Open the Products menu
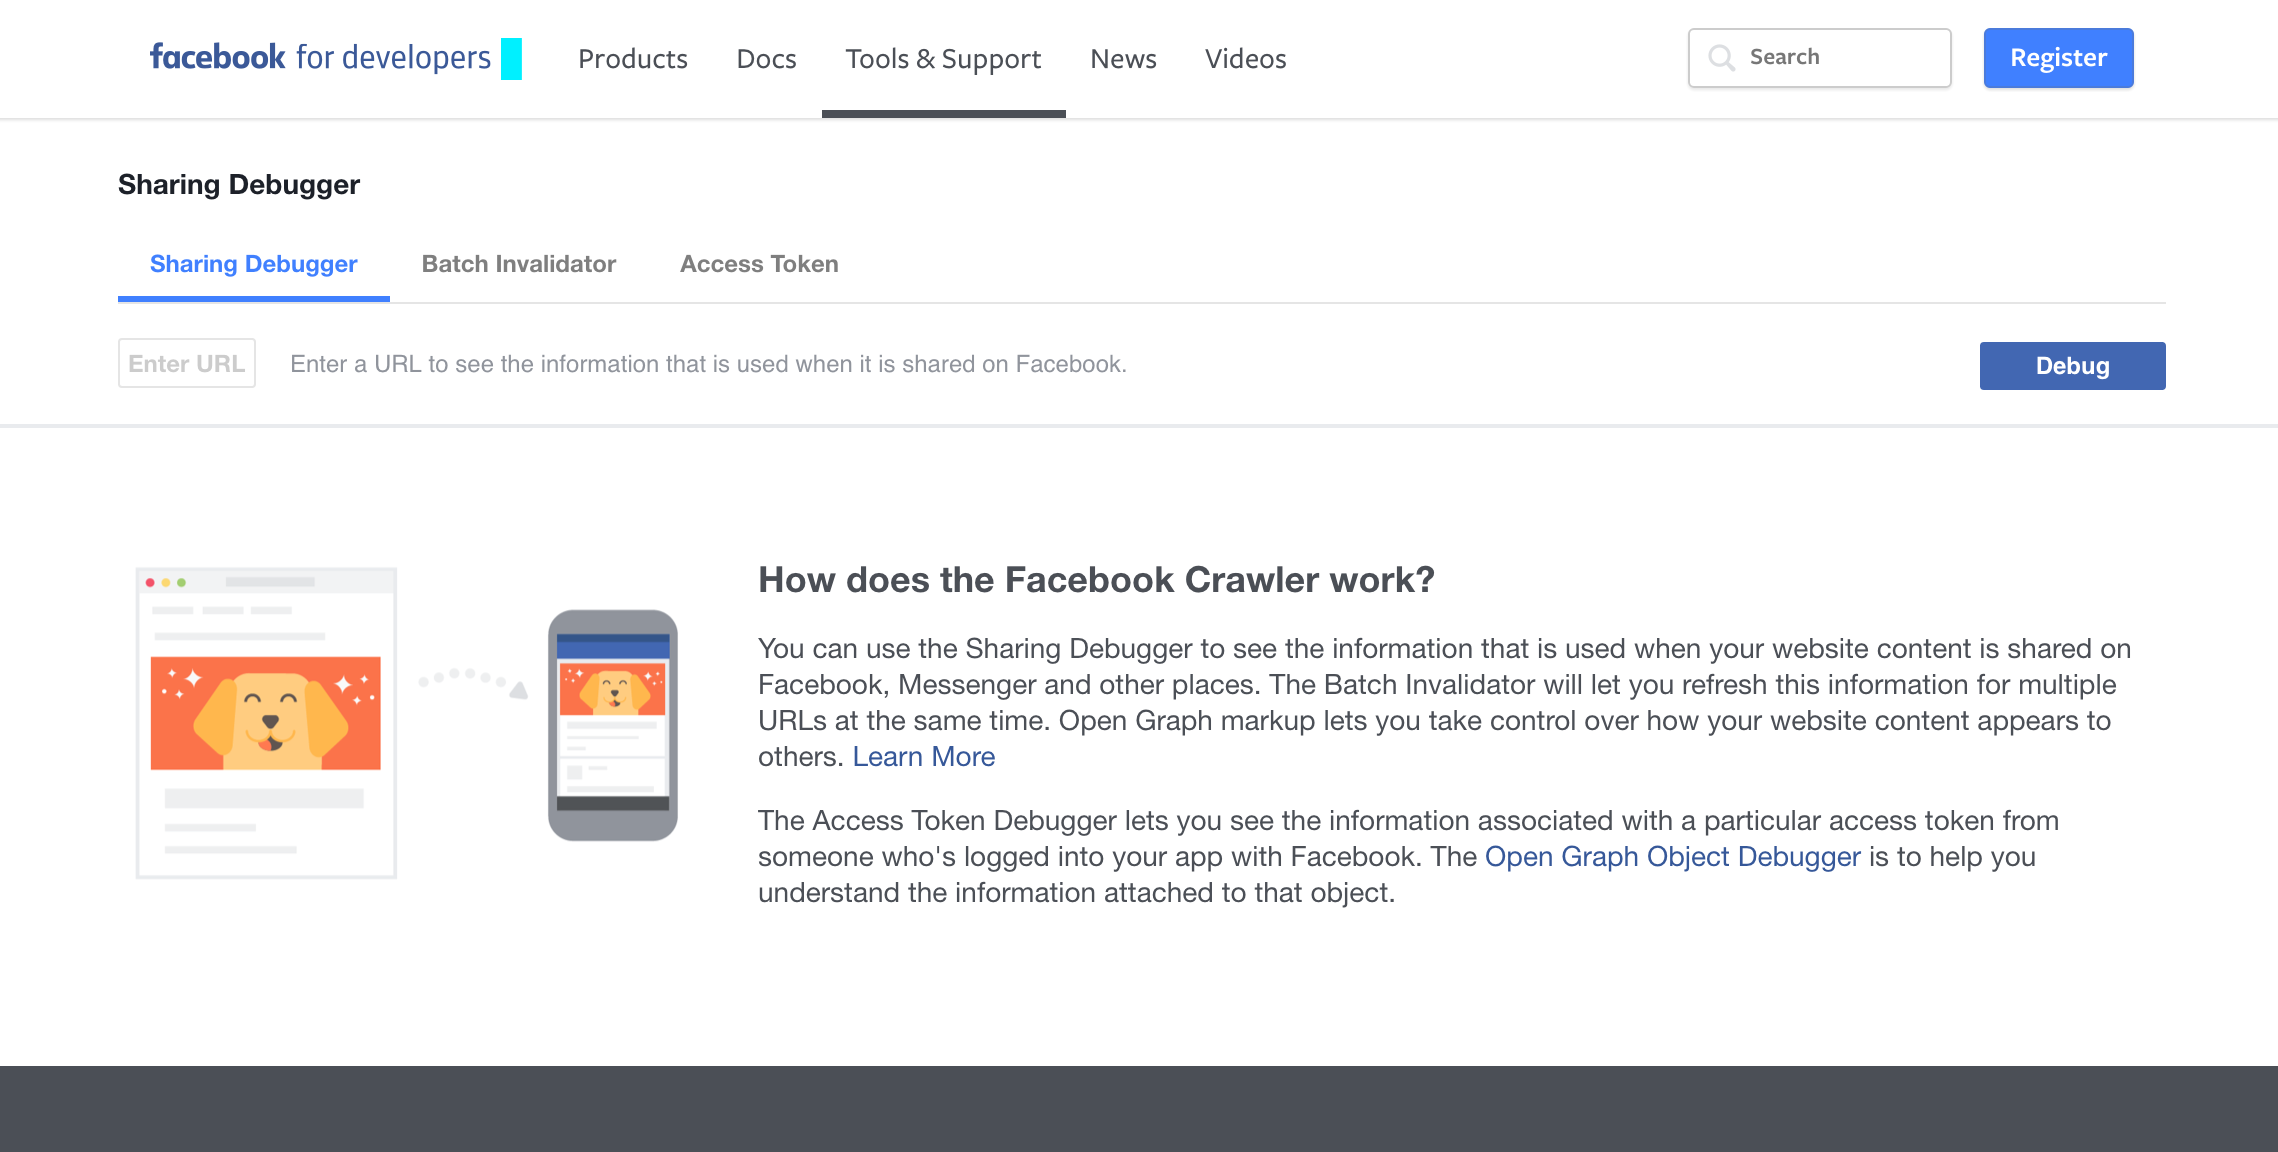Viewport: 2278px width, 1152px height. pos(632,59)
